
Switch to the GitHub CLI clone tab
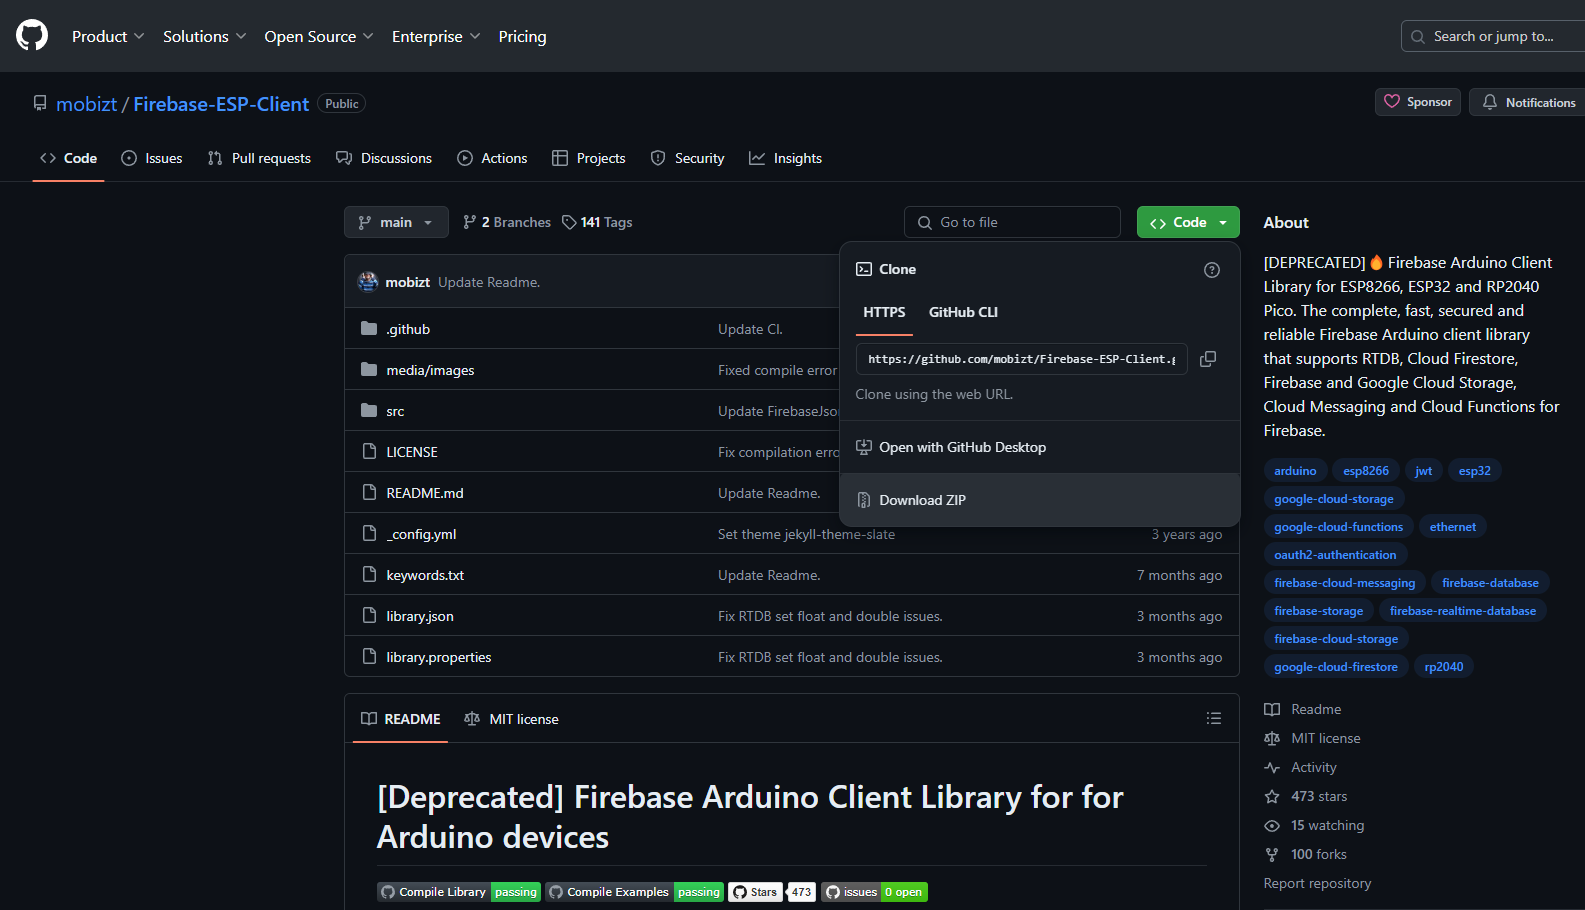pyautogui.click(x=963, y=312)
